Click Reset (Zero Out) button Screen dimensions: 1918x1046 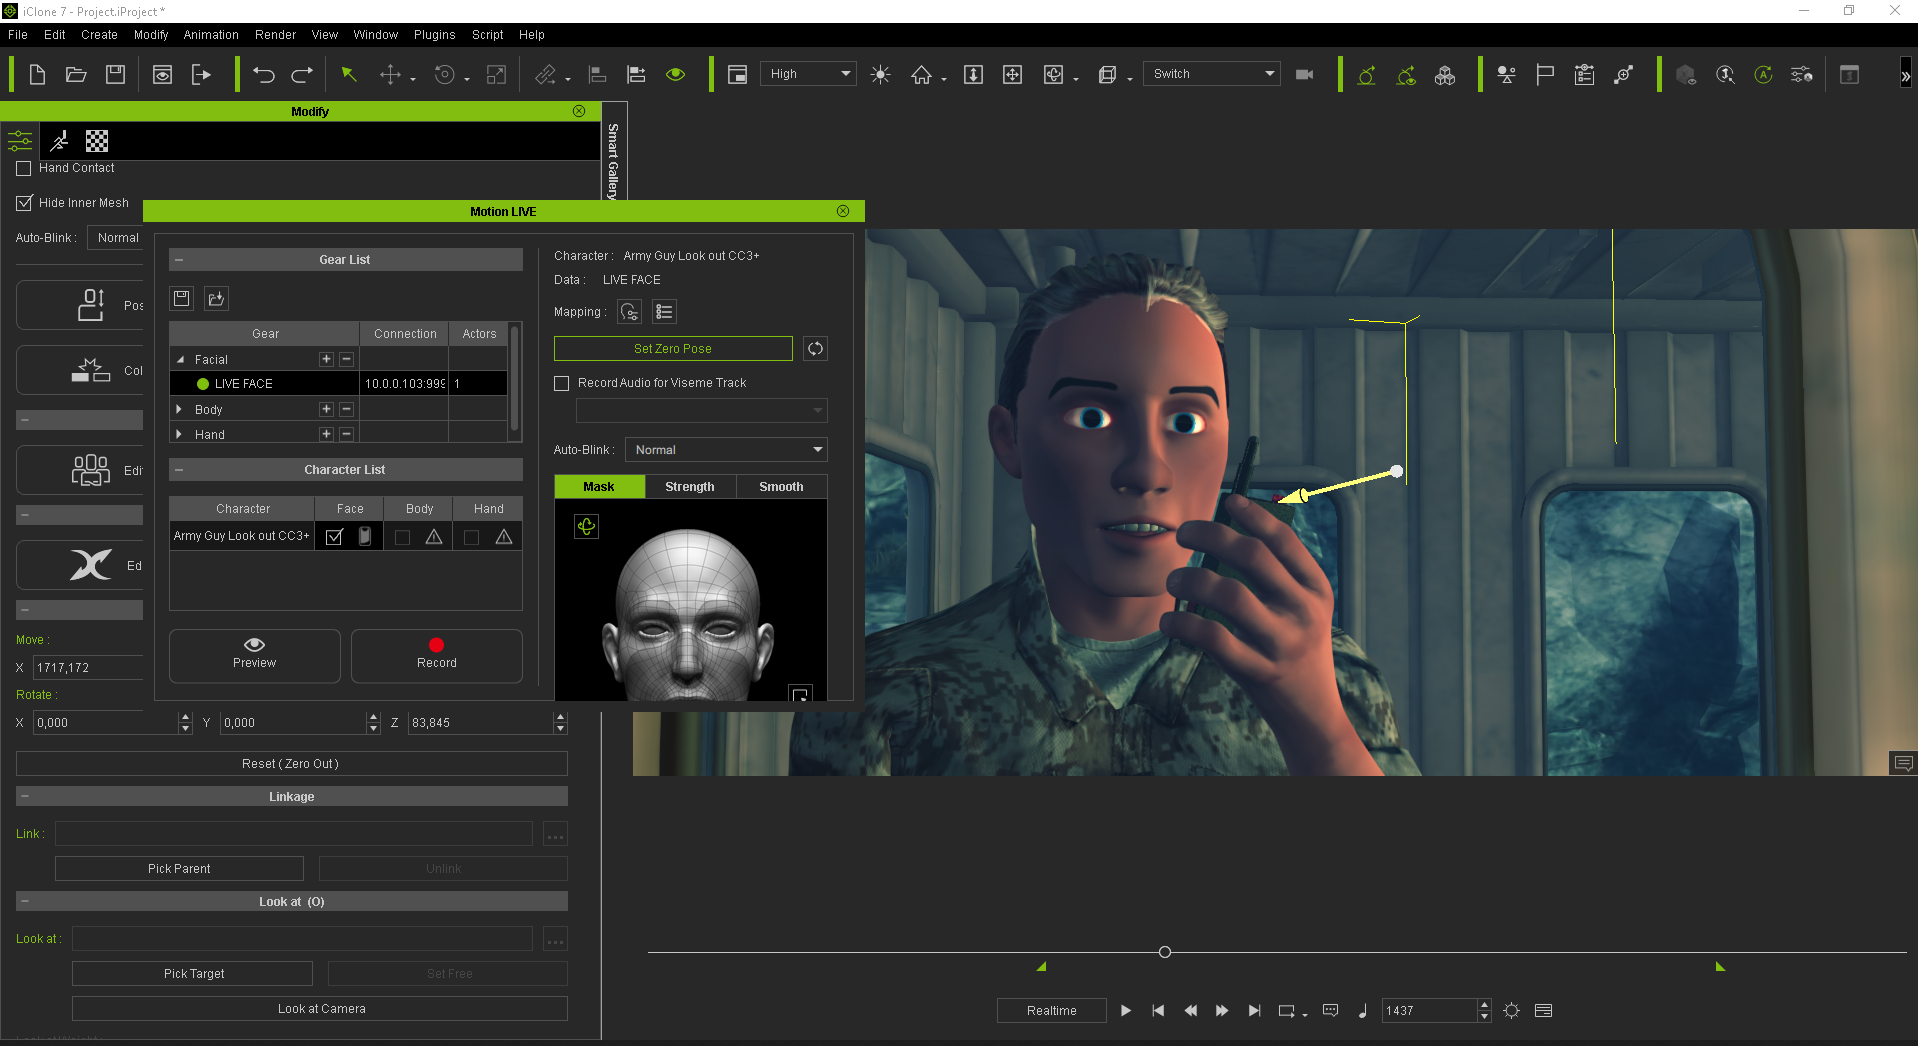coord(291,764)
